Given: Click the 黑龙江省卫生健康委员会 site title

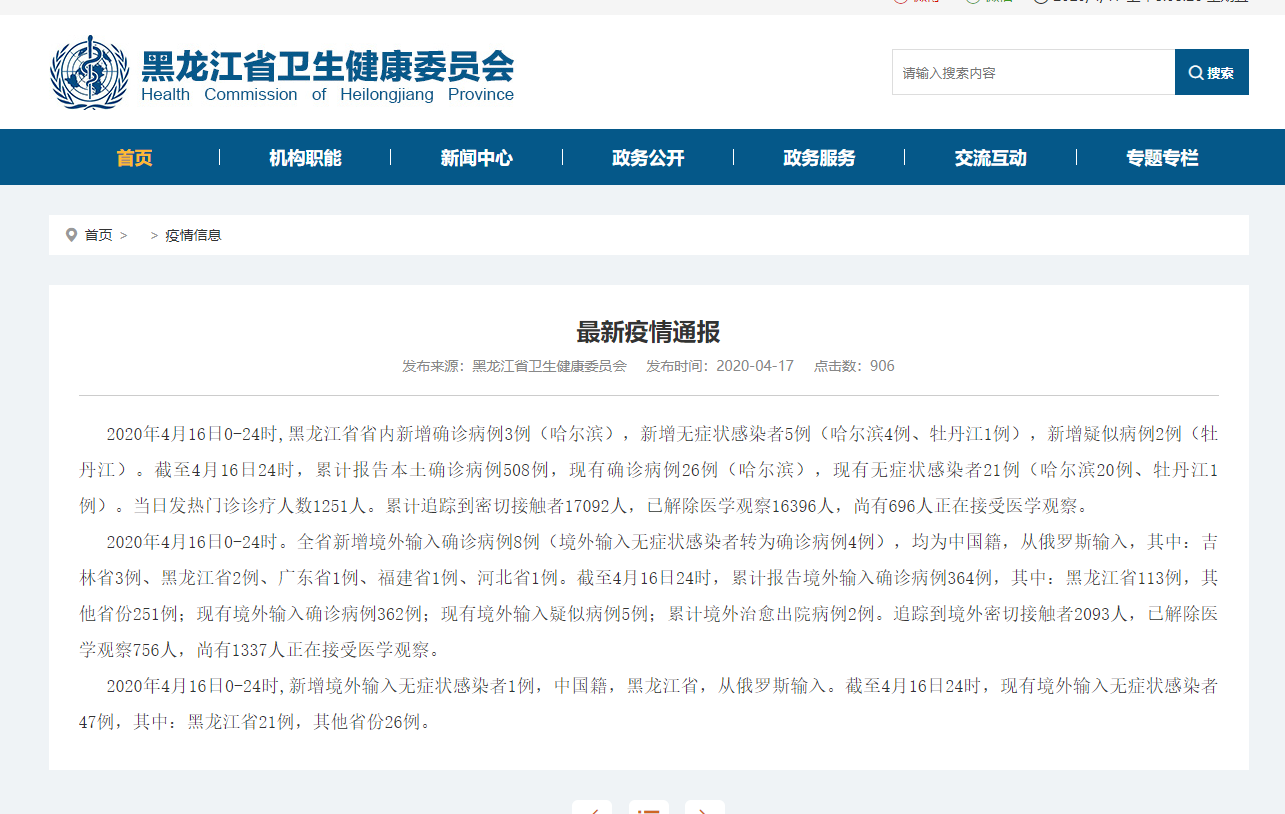Looking at the screenshot, I should (327, 66).
